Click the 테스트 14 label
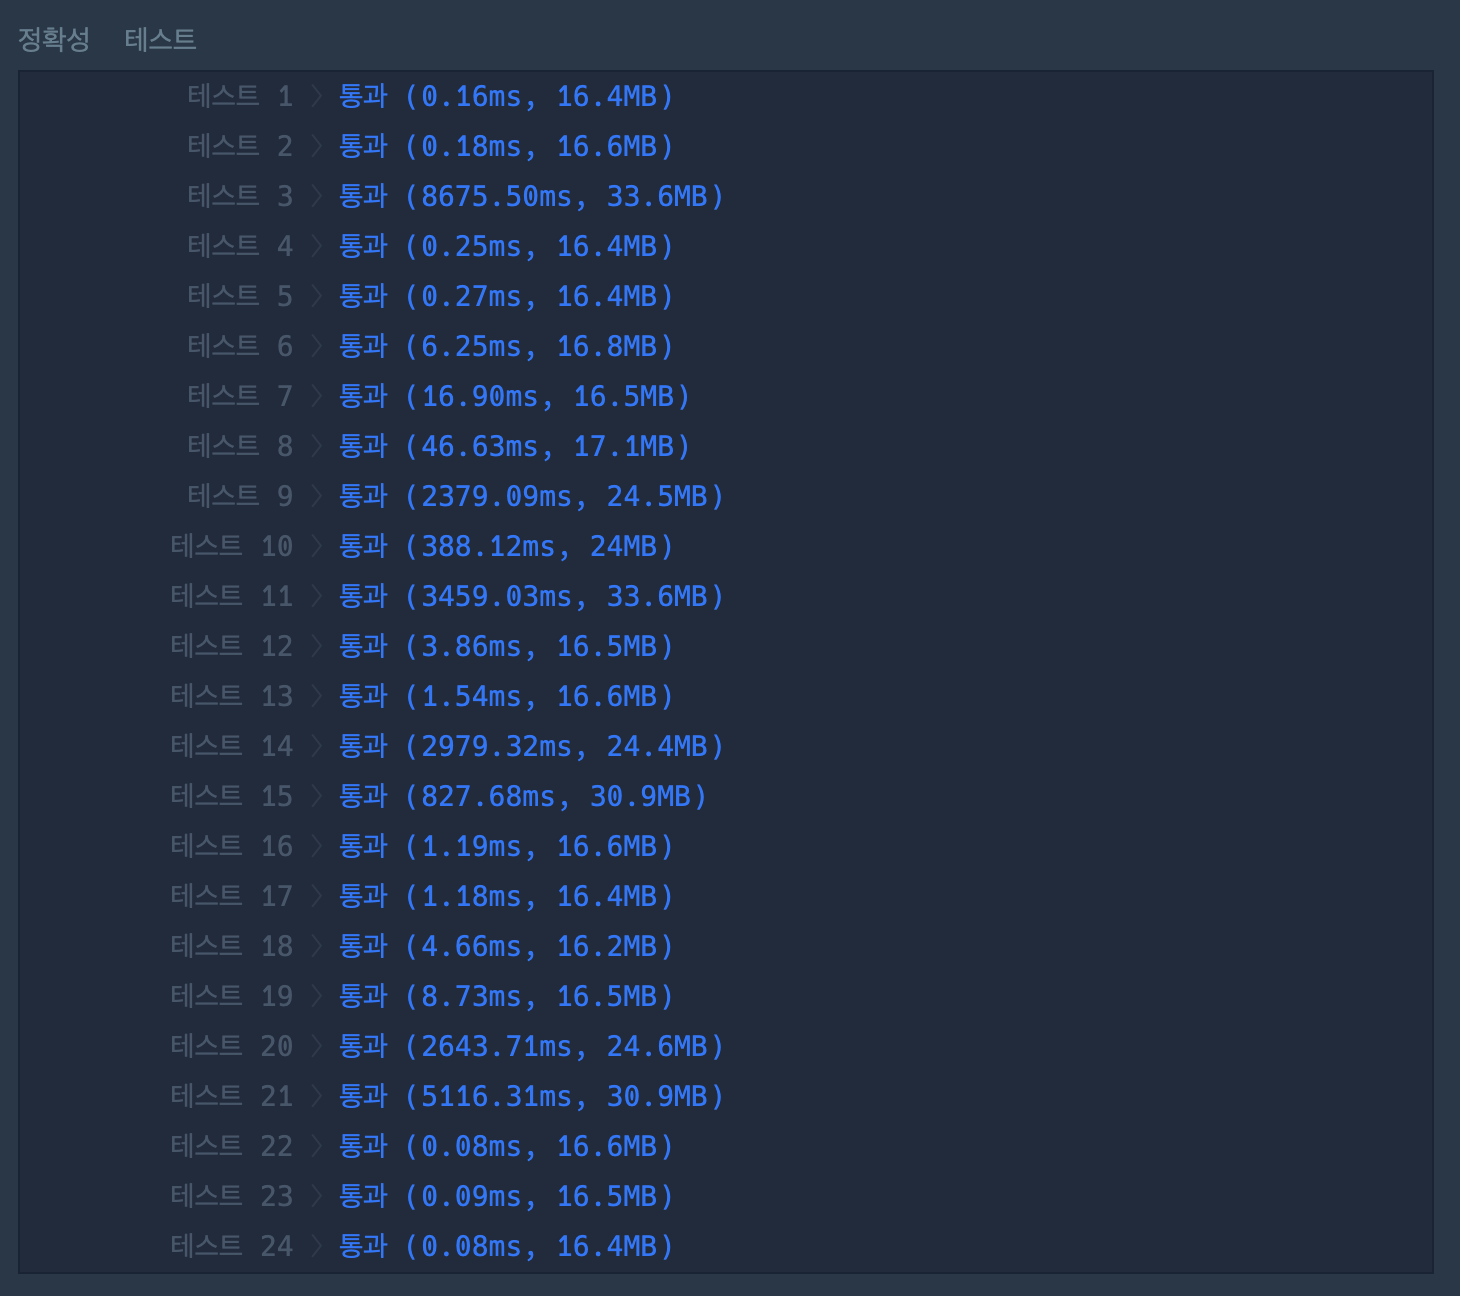This screenshot has width=1460, height=1296. click(232, 746)
